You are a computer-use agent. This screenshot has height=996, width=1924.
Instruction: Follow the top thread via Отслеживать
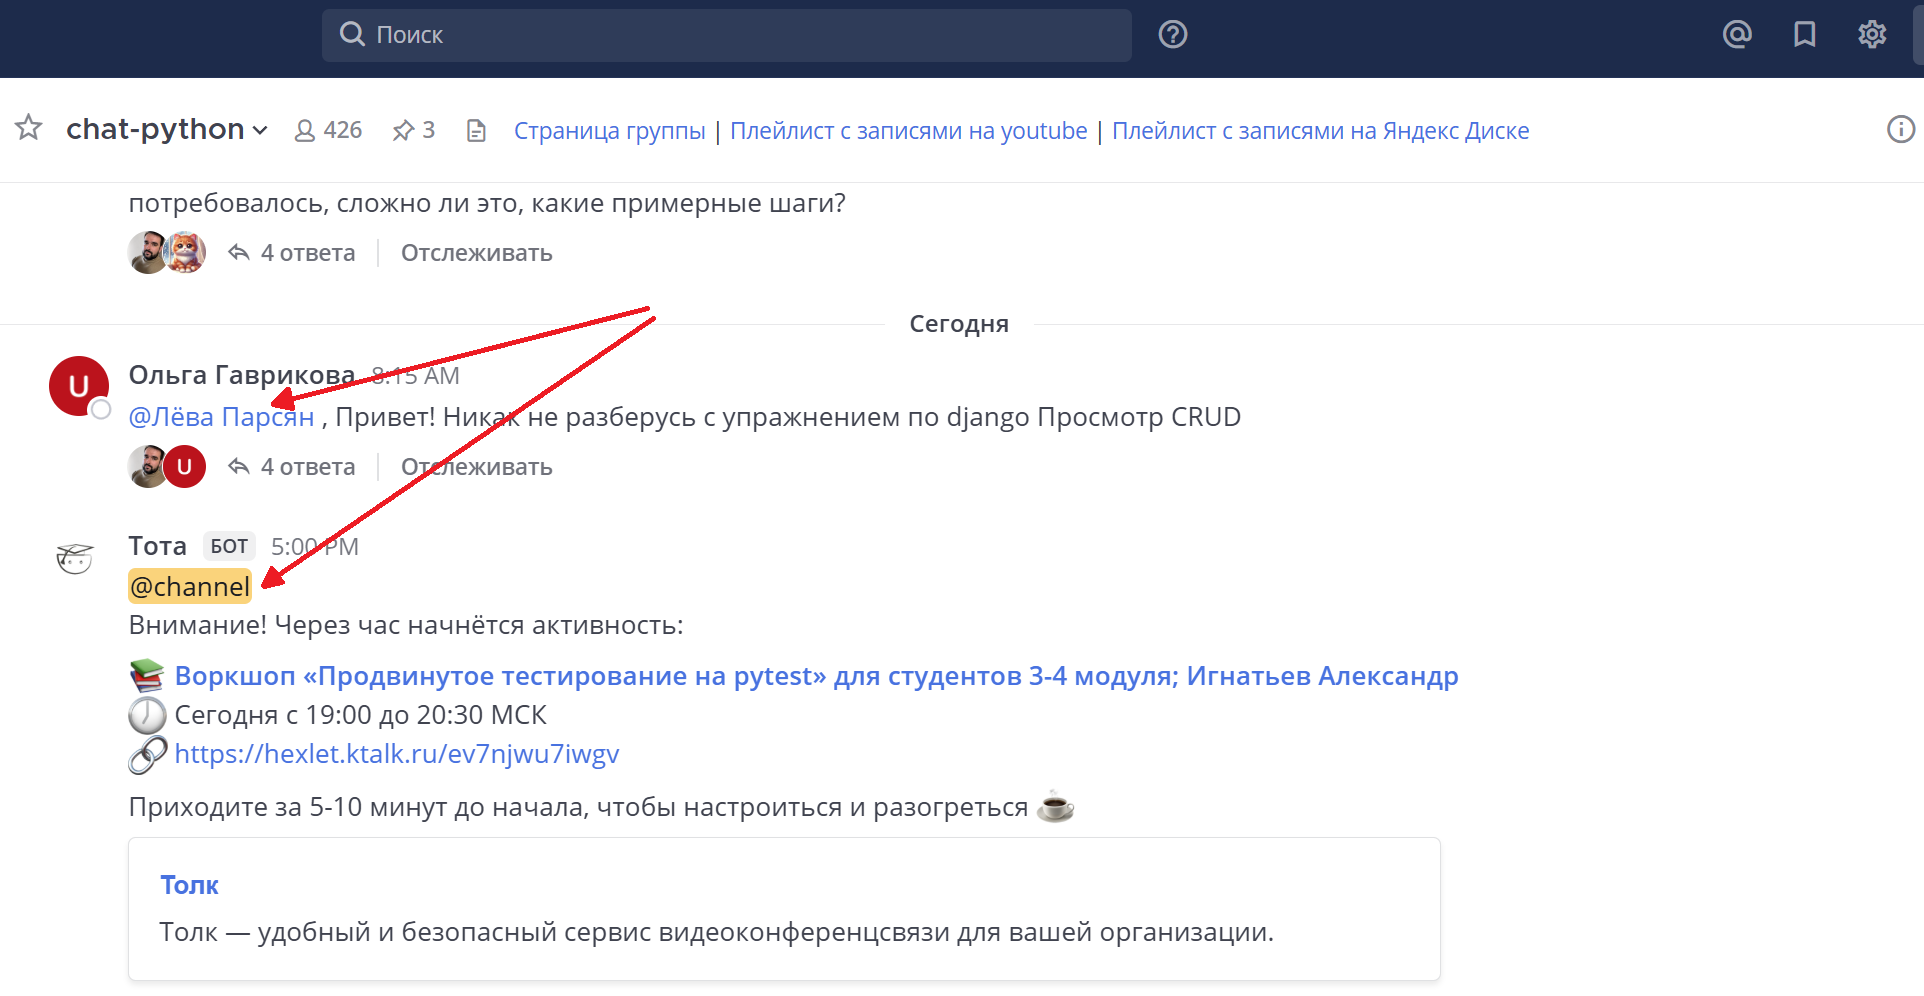476,253
